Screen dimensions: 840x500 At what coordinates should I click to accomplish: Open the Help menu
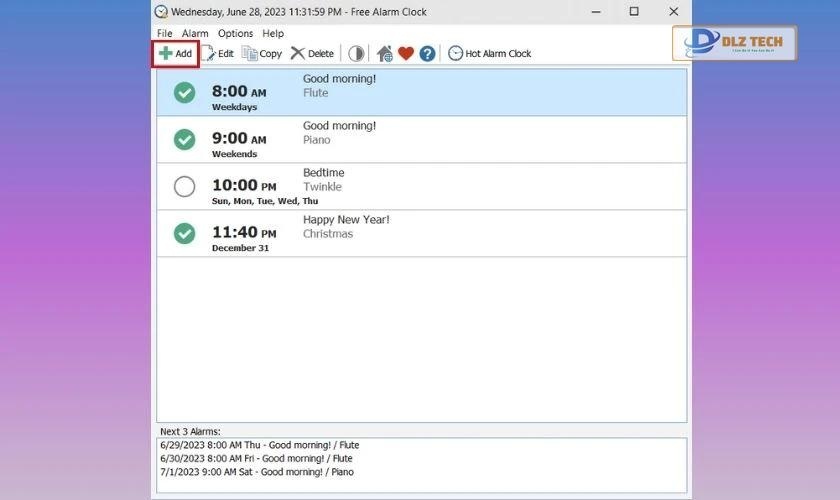273,33
